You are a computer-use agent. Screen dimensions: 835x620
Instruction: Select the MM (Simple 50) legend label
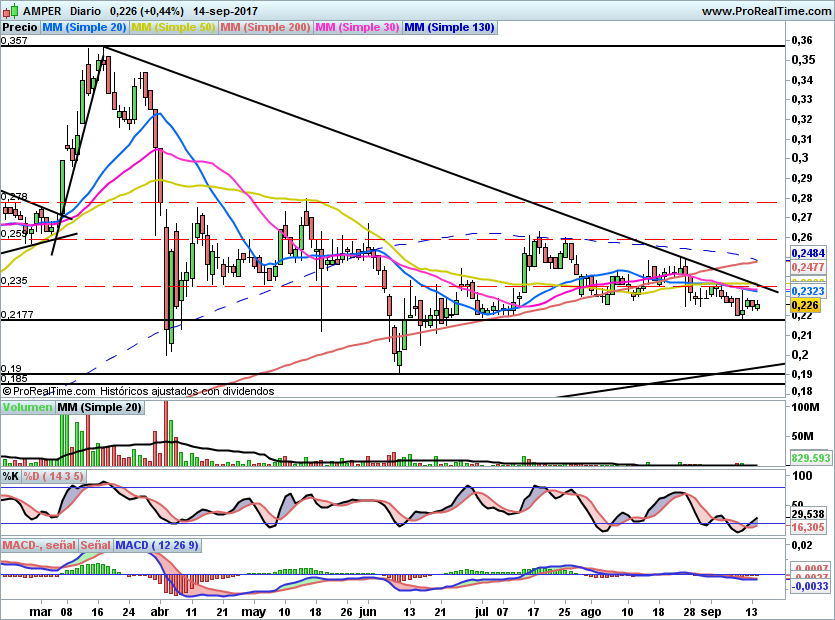173,28
